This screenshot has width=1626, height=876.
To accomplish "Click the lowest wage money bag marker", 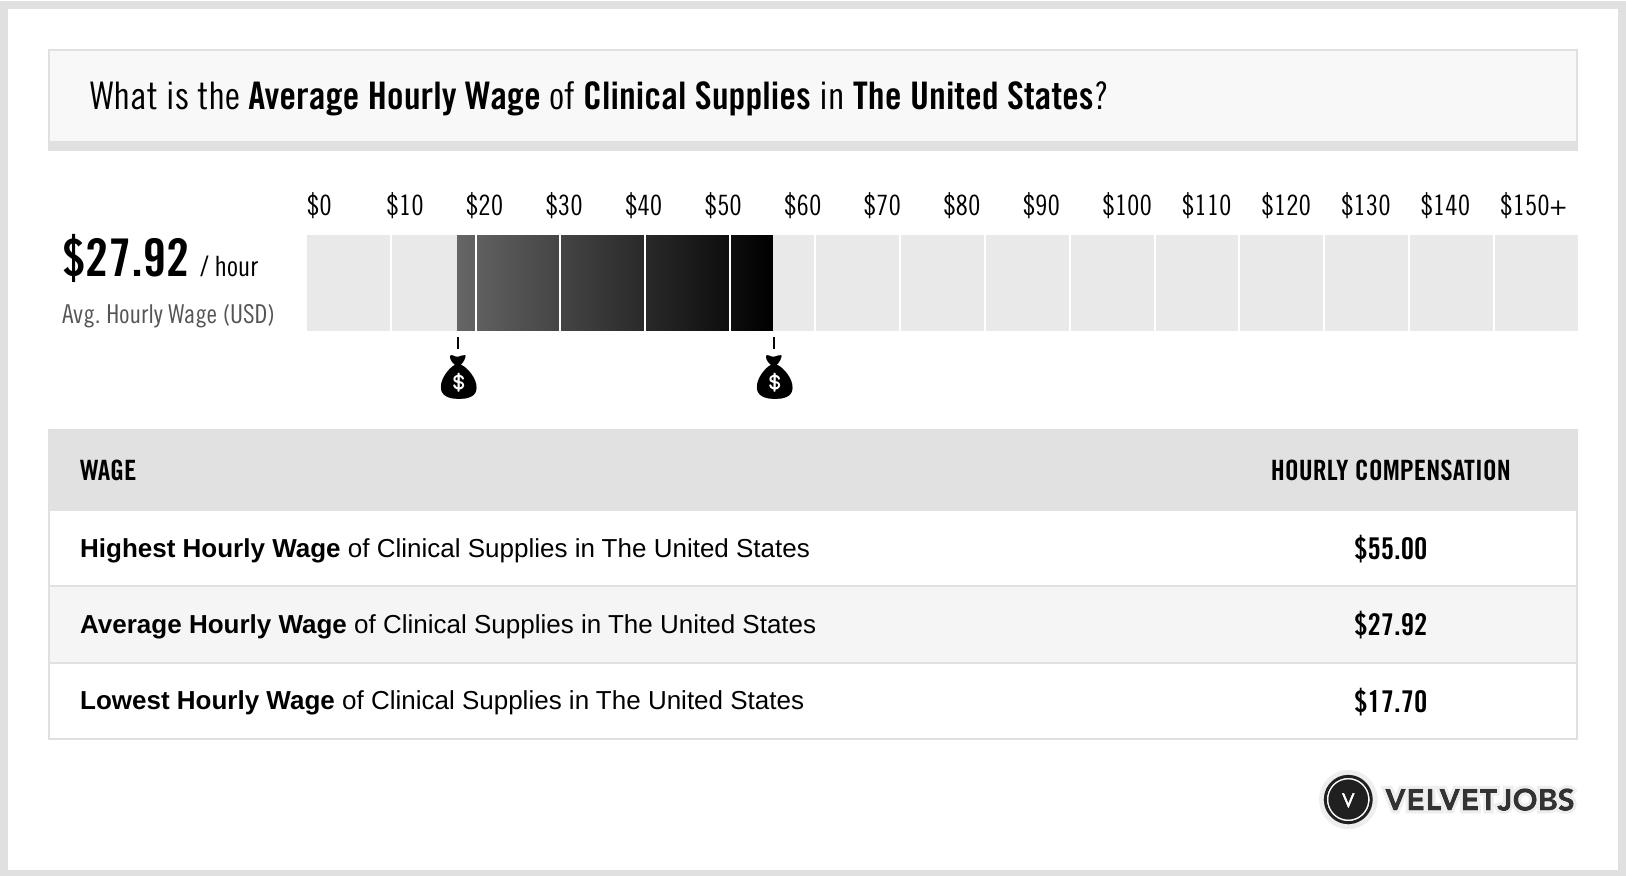I will click(x=458, y=378).
